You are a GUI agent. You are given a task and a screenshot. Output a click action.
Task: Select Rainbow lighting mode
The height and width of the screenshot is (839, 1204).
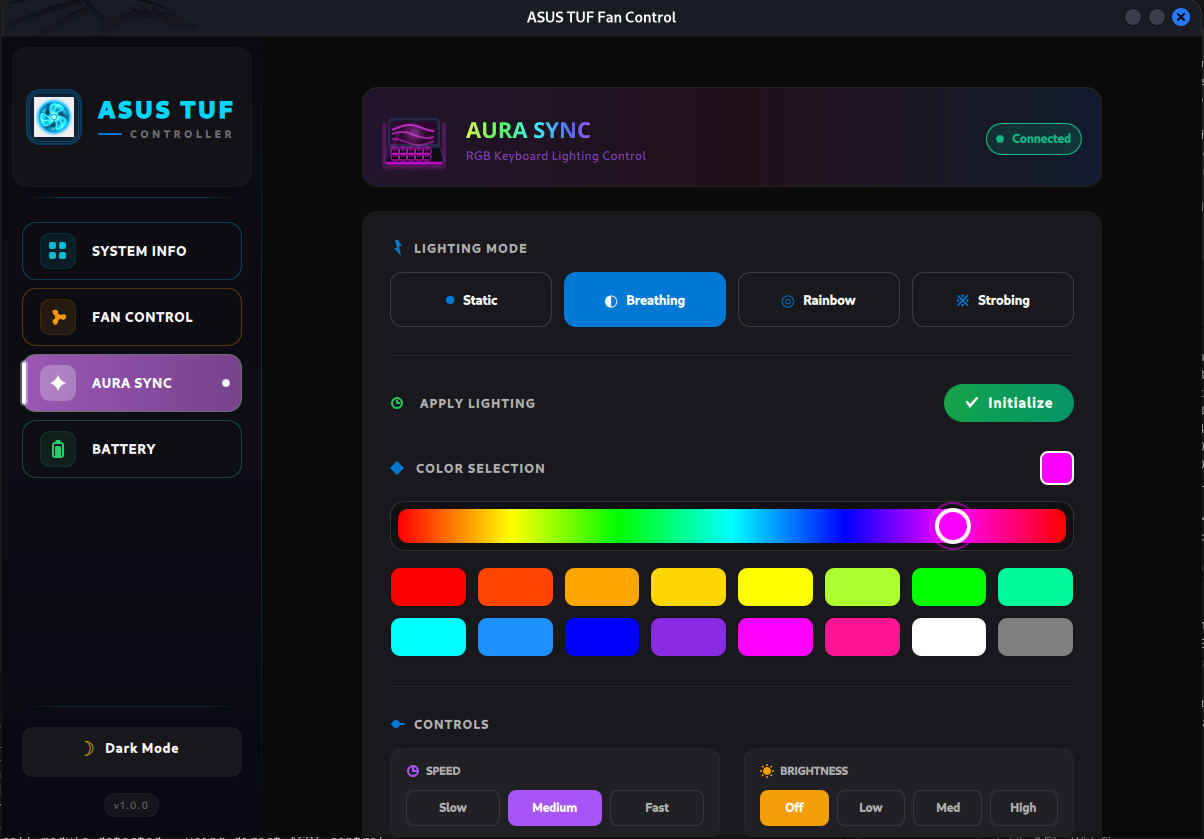click(x=819, y=300)
